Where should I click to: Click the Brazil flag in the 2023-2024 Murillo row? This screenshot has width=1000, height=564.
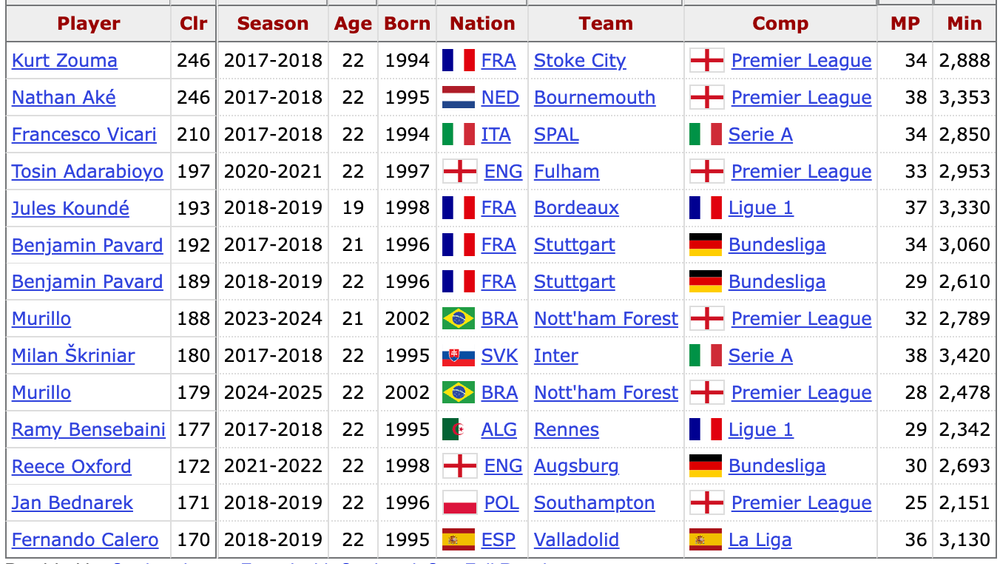(458, 319)
